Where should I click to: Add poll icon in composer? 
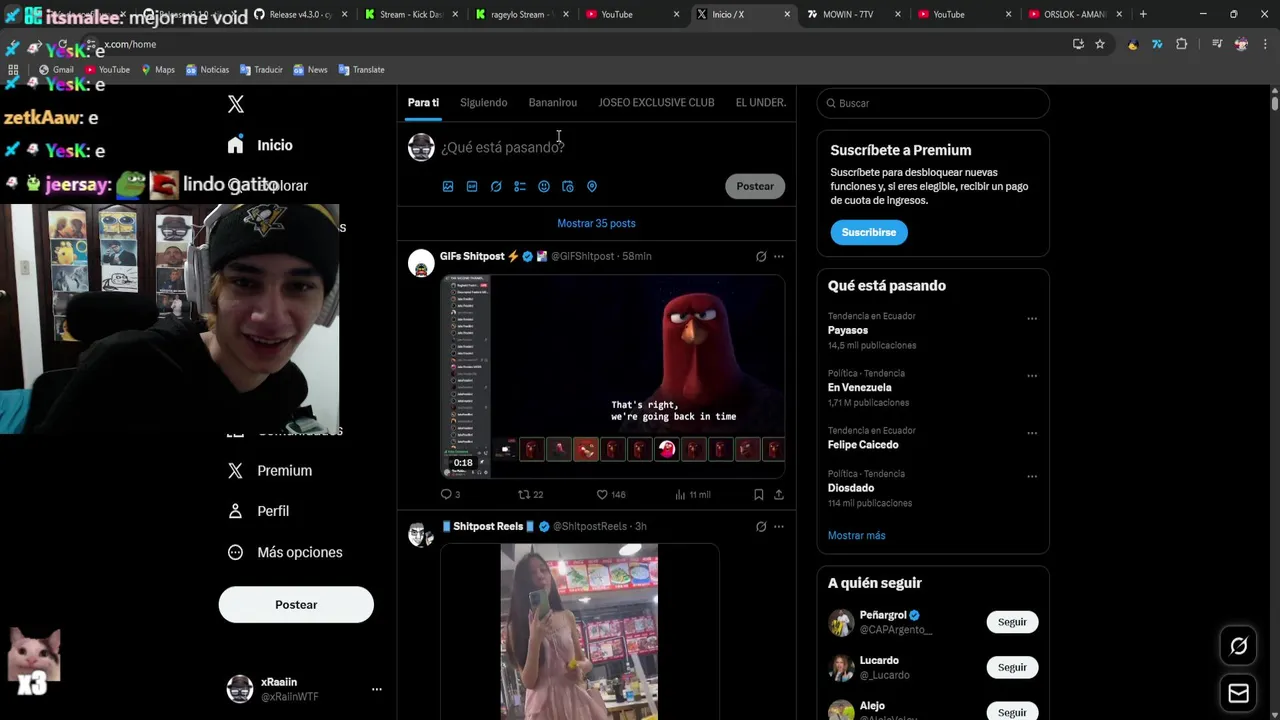pos(520,186)
